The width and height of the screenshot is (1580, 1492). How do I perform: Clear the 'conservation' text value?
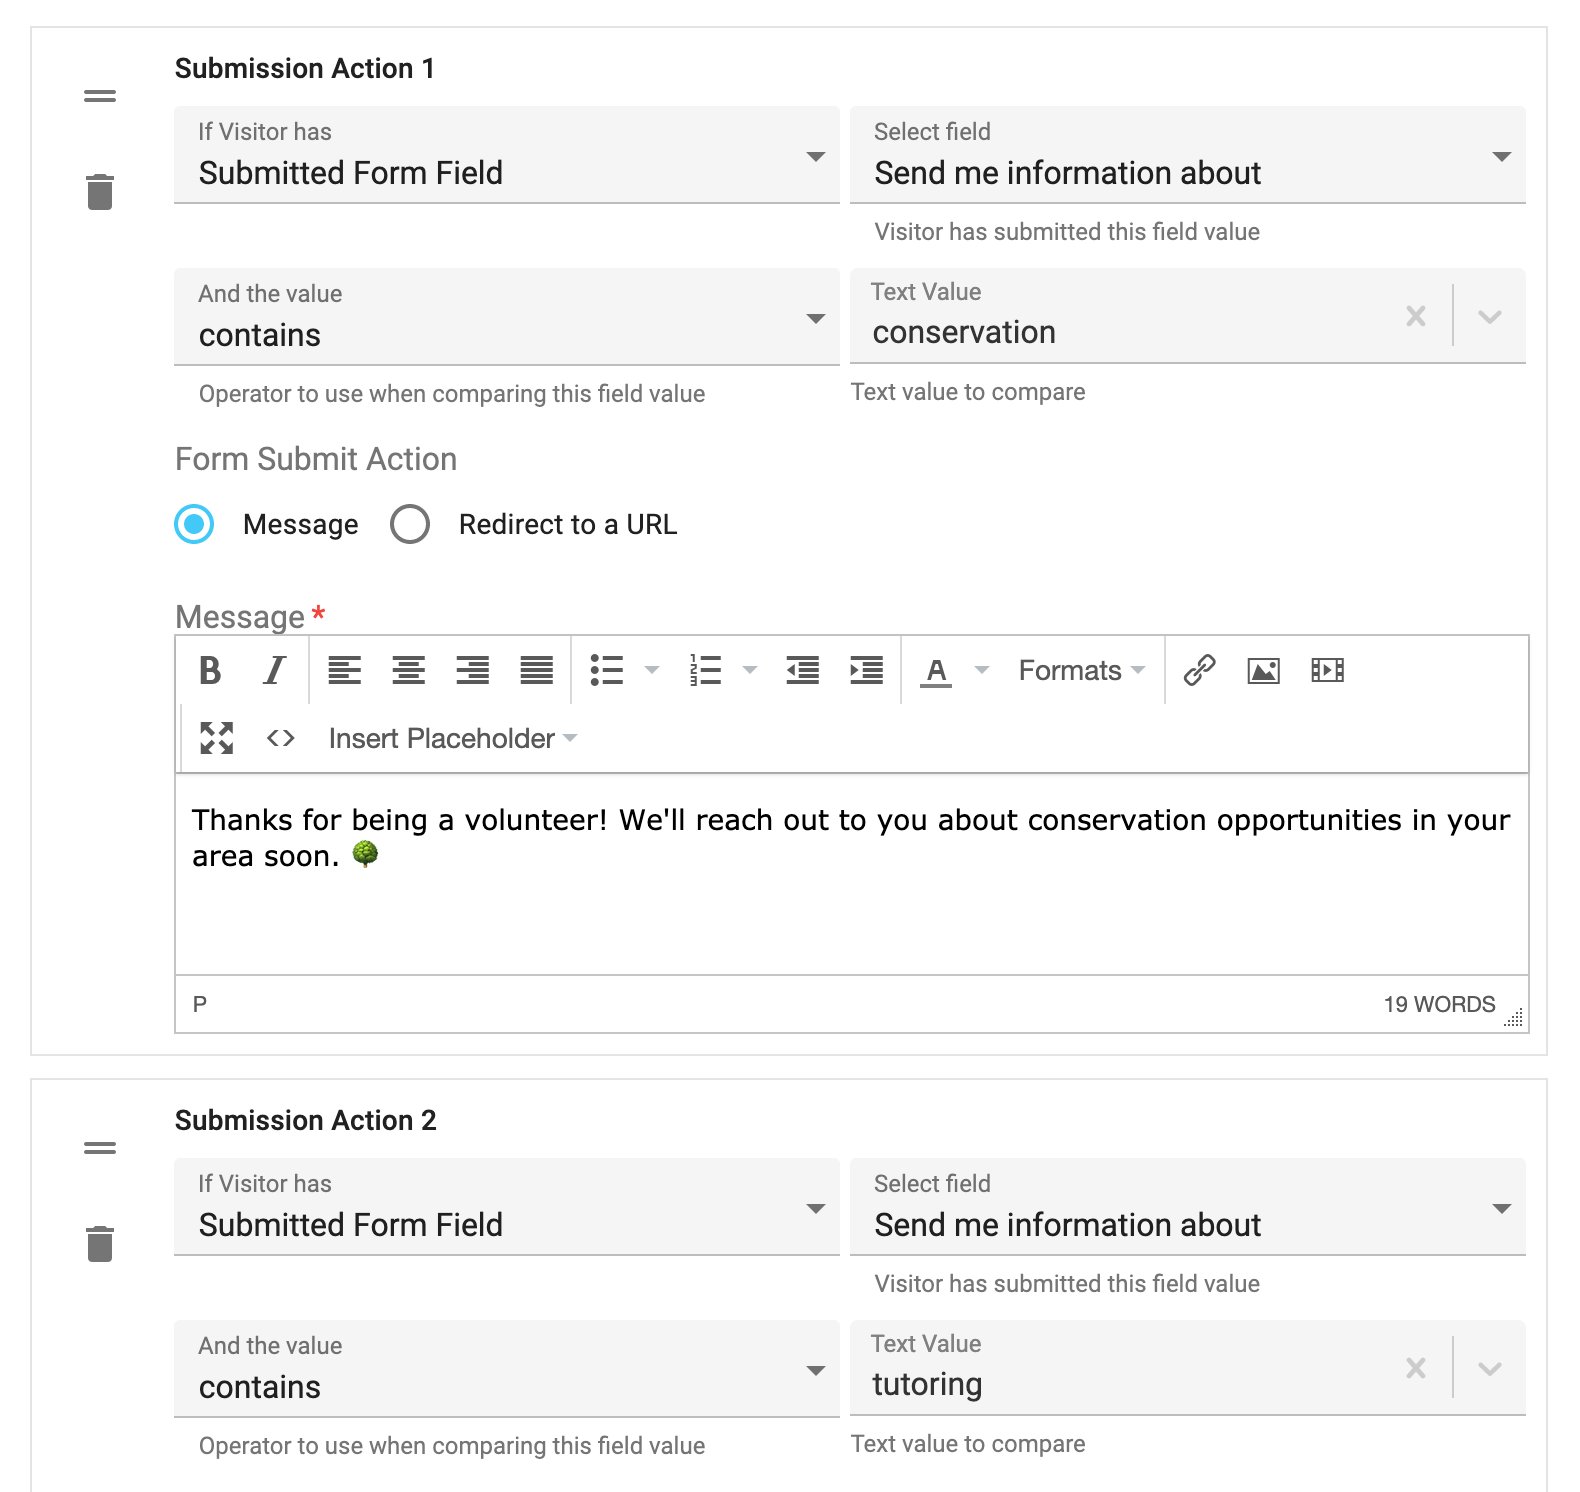[1415, 317]
